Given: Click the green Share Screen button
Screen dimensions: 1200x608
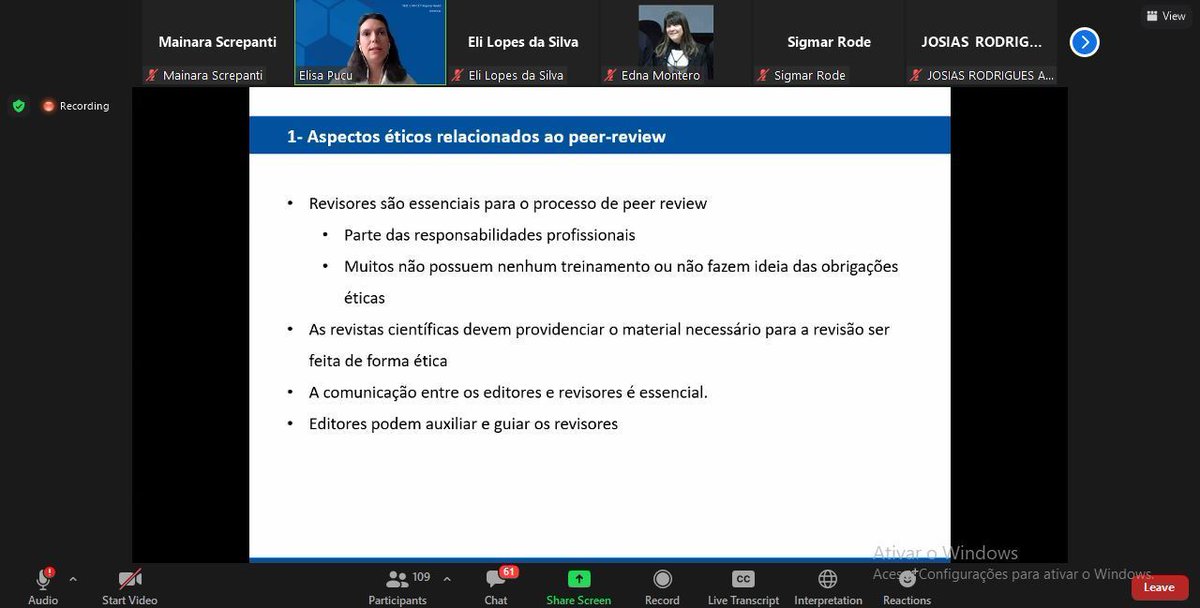Looking at the screenshot, I should (x=579, y=586).
